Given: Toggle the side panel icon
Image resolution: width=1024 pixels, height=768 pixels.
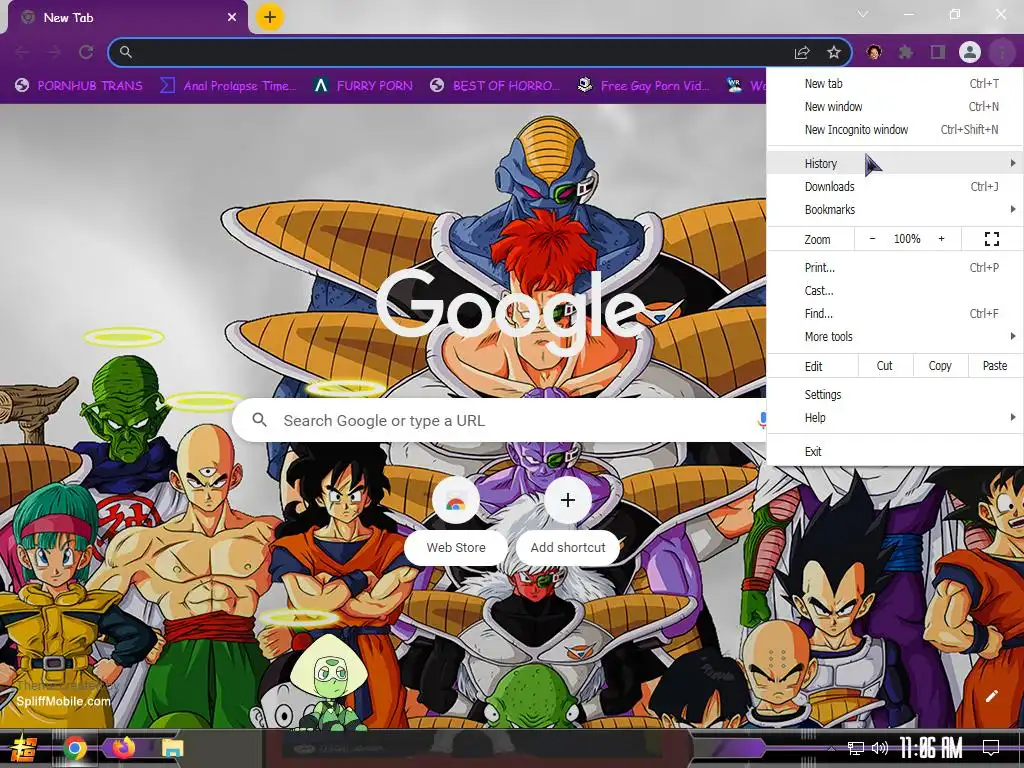Looking at the screenshot, I should (938, 52).
